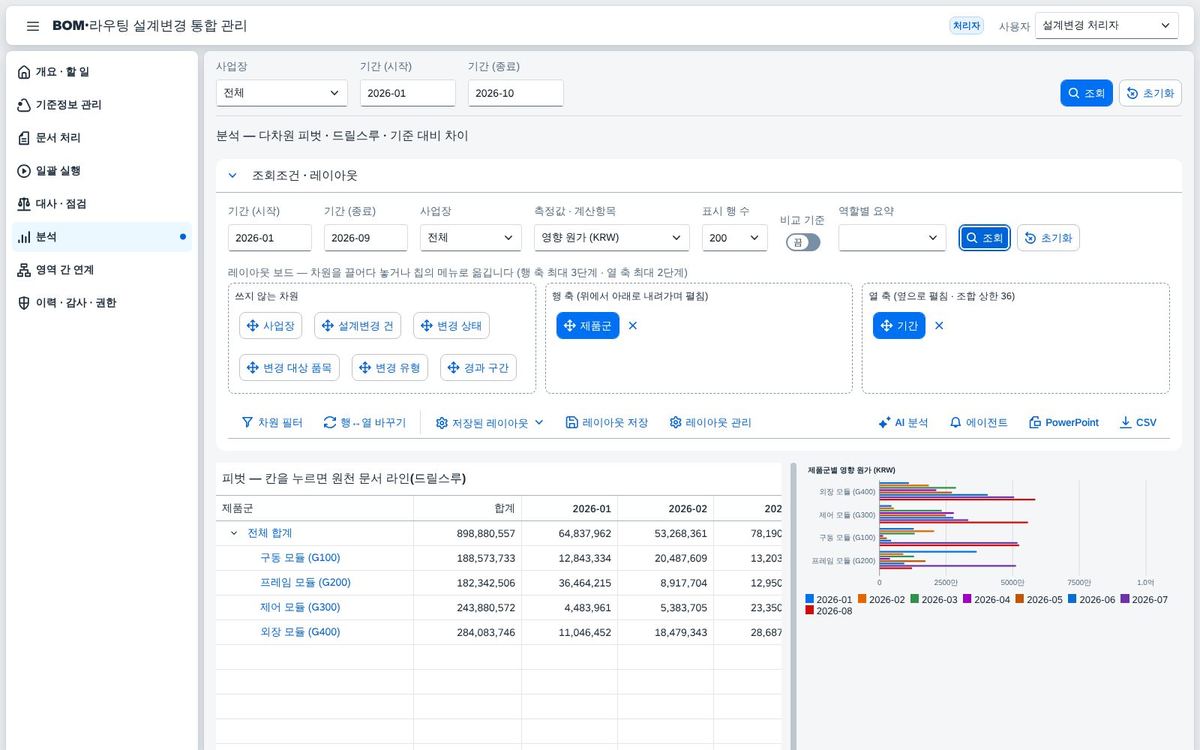Click top 기간 (종료) field showing 2026-10
This screenshot has width=1200, height=750.
click(x=516, y=93)
